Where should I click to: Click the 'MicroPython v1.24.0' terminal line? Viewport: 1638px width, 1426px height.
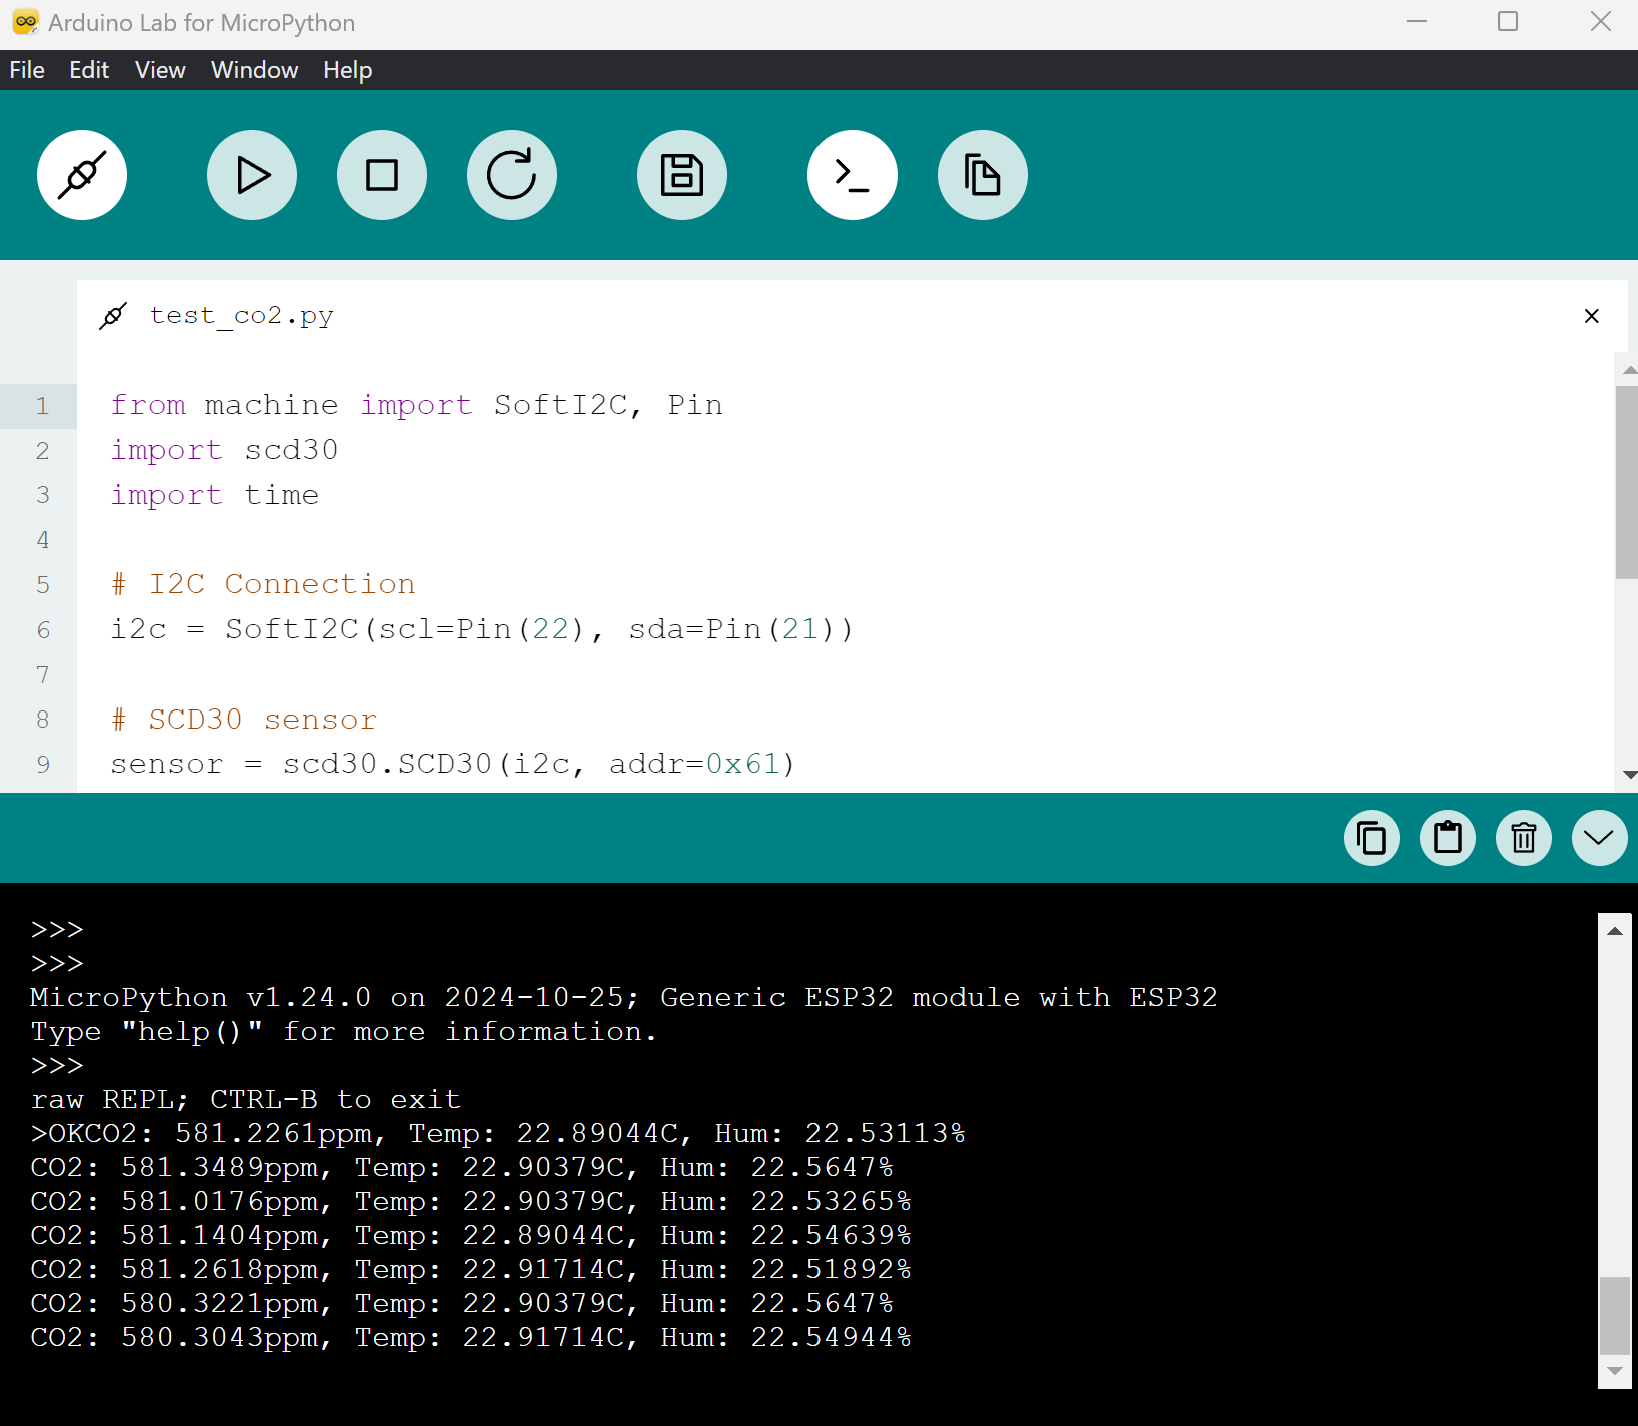pos(624,997)
